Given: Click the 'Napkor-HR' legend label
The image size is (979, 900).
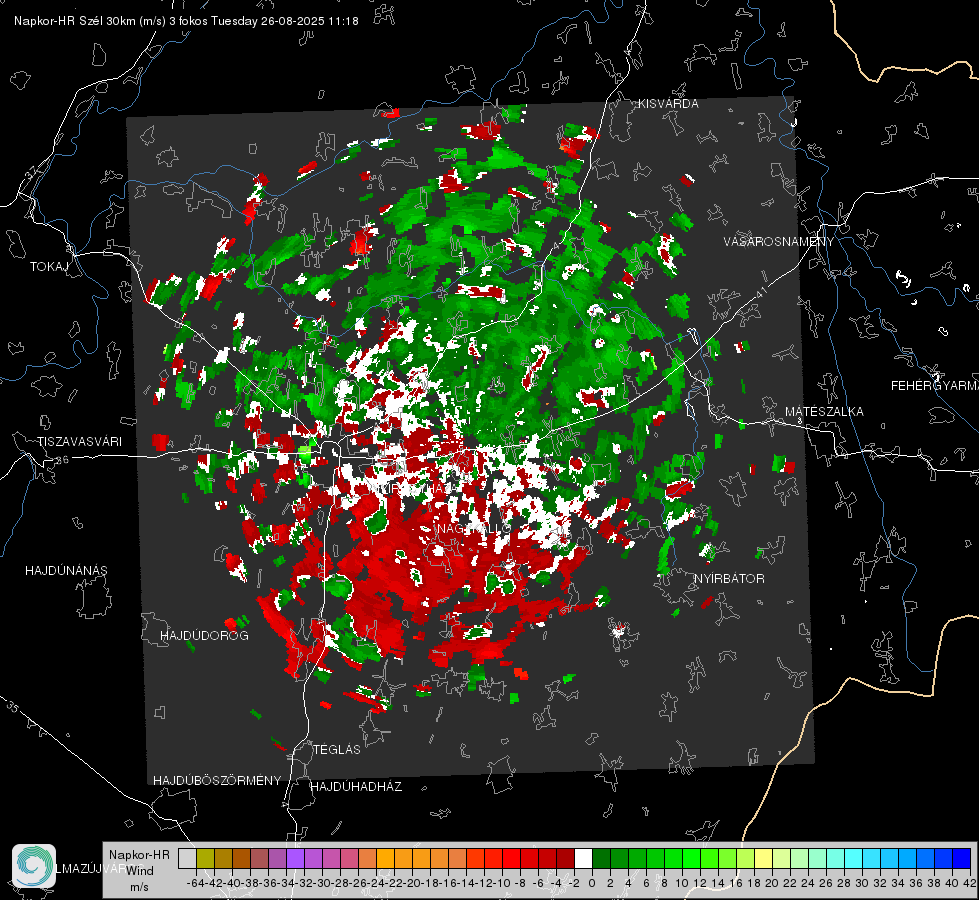Looking at the screenshot, I should coord(139,854).
